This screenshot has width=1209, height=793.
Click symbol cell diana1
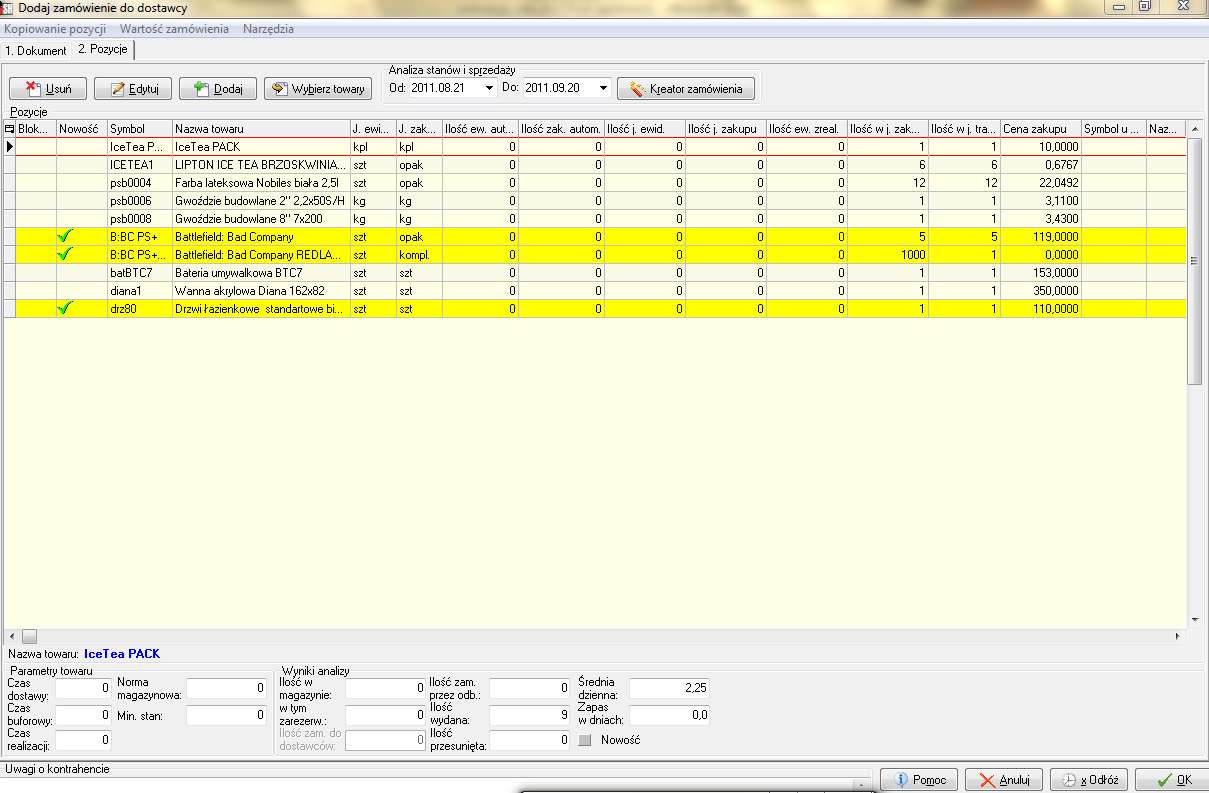pyautogui.click(x=139, y=290)
